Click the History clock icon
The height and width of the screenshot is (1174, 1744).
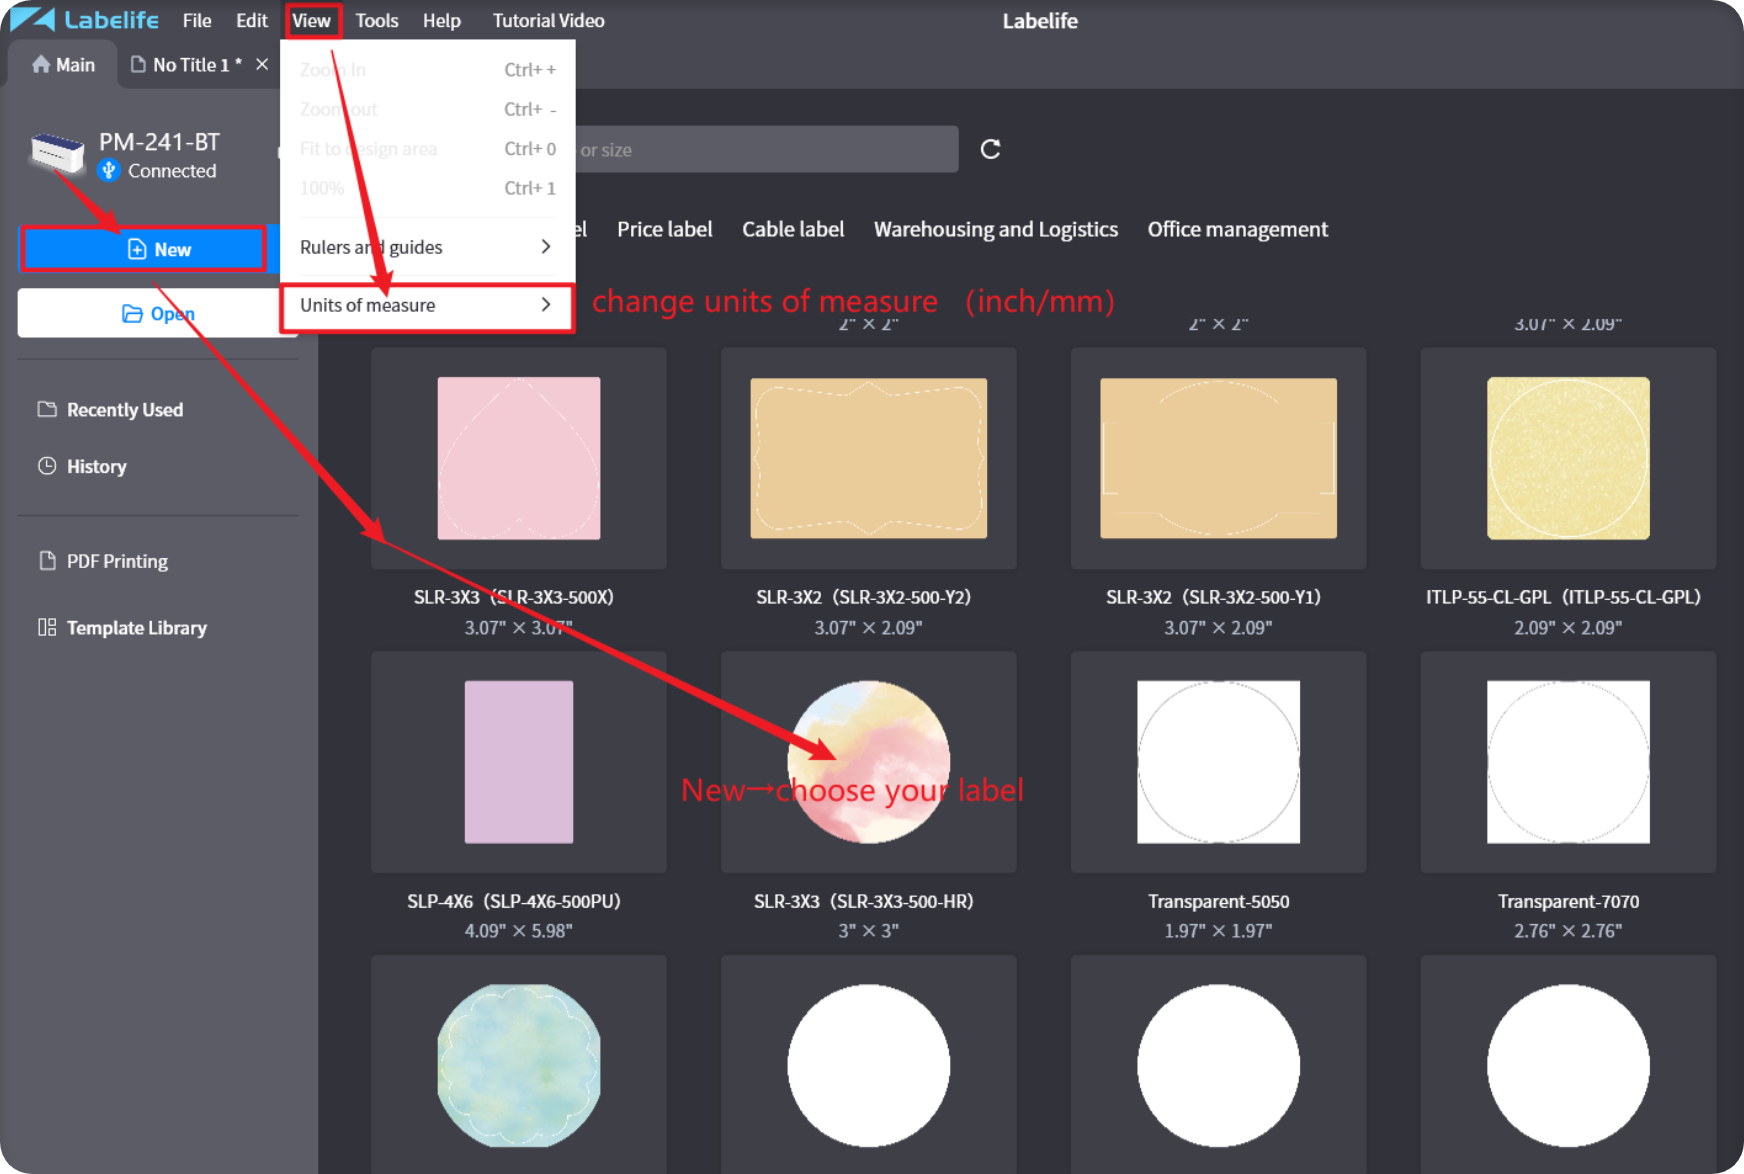pos(47,465)
